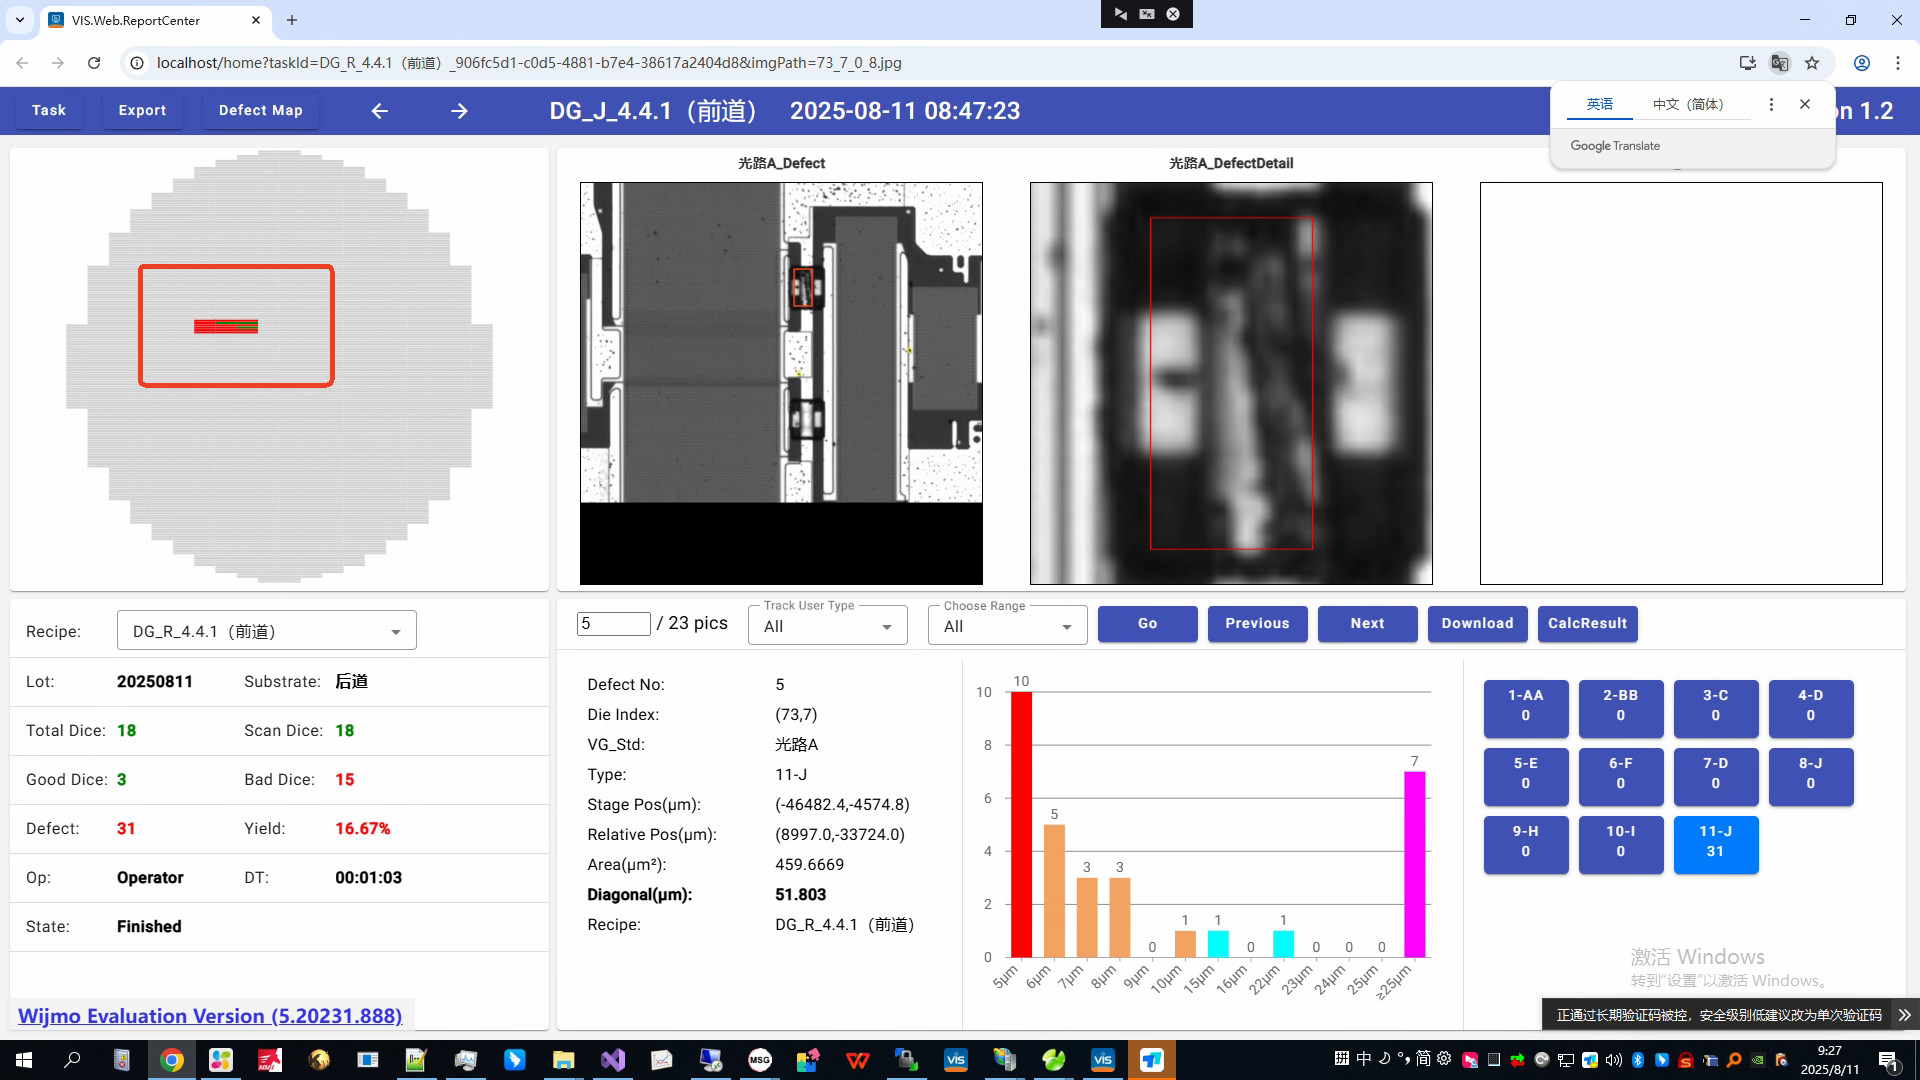Reload the page with refresh icon
1920x1080 pixels.
[x=94, y=63]
